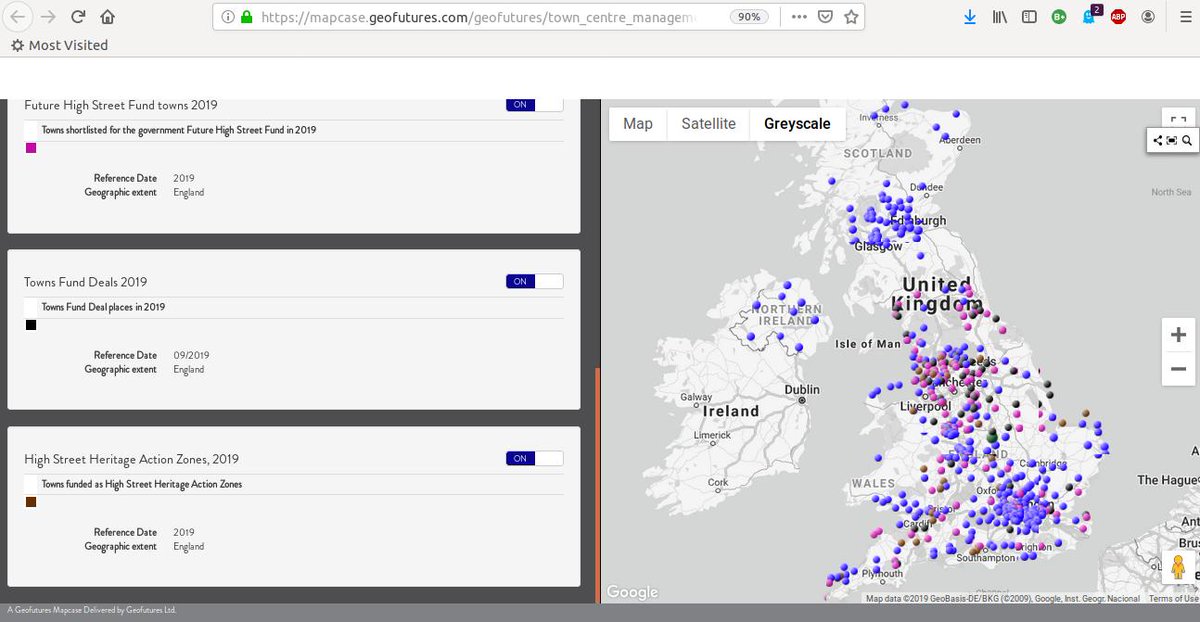Viewport: 1200px width, 622px height.
Task: Reload the current page
Action: coord(78,17)
